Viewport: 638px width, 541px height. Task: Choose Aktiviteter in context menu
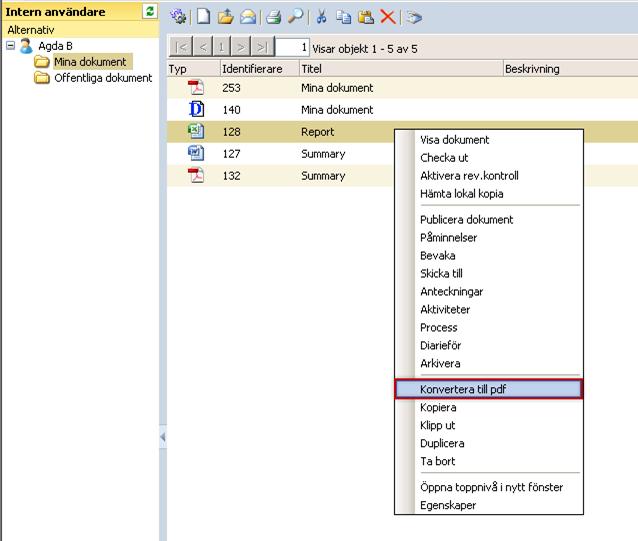(489, 310)
